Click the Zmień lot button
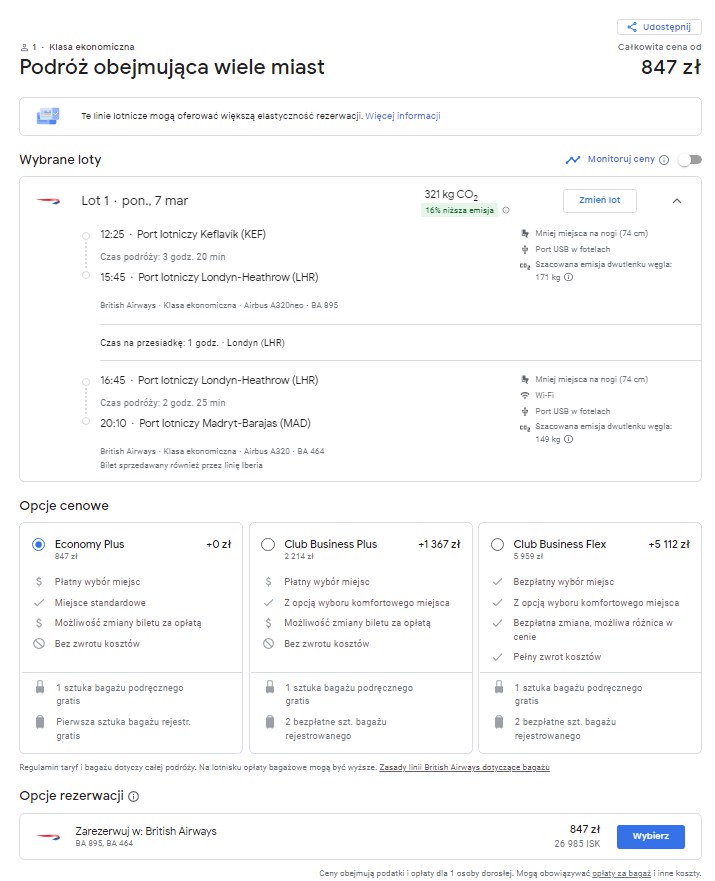The height and width of the screenshot is (881, 715). point(600,201)
